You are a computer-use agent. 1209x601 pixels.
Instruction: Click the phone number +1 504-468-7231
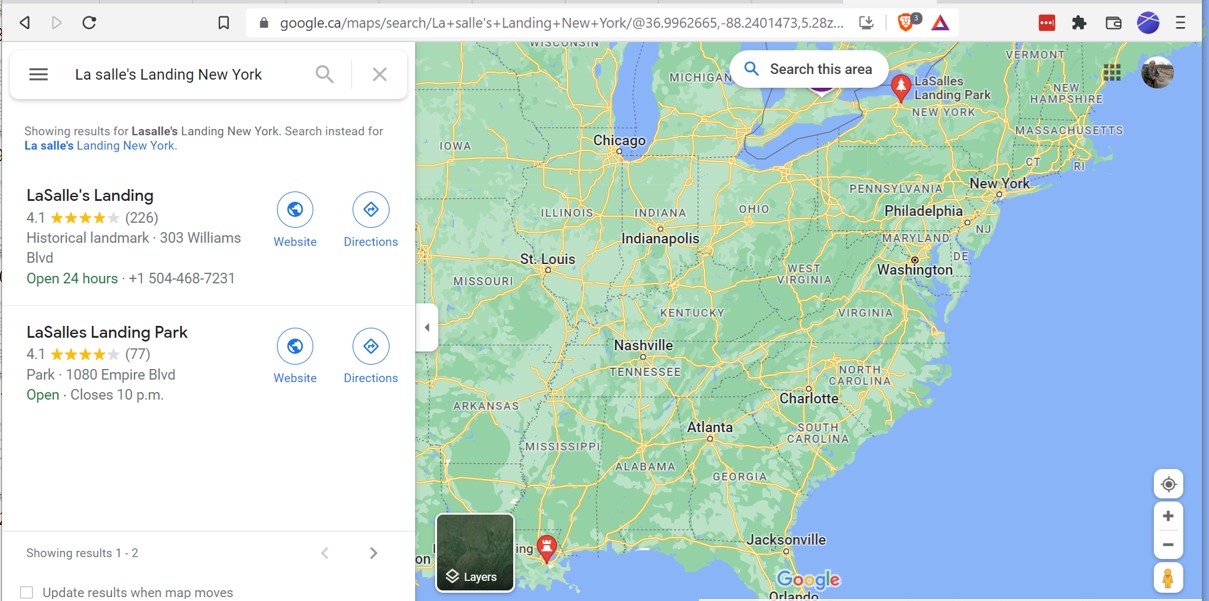[x=182, y=278]
